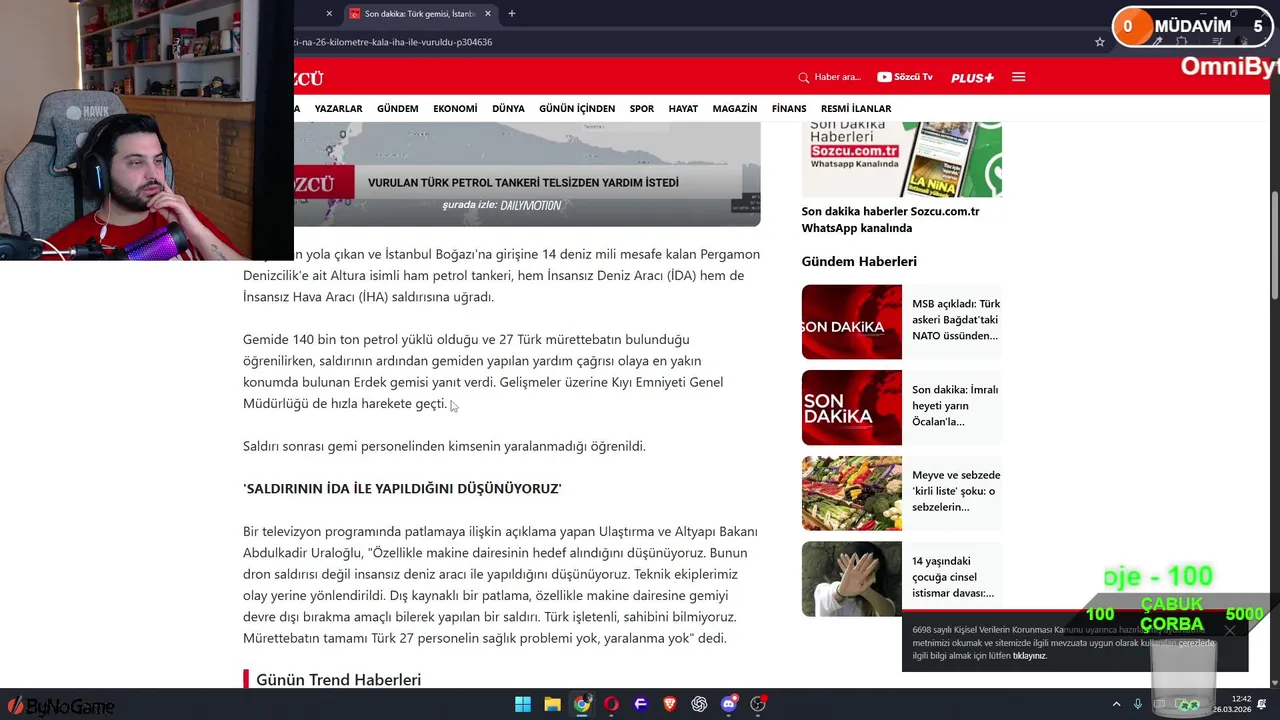Viewport: 1280px width, 720px height.
Task: Open the Windows Start menu
Action: pyautogui.click(x=523, y=704)
